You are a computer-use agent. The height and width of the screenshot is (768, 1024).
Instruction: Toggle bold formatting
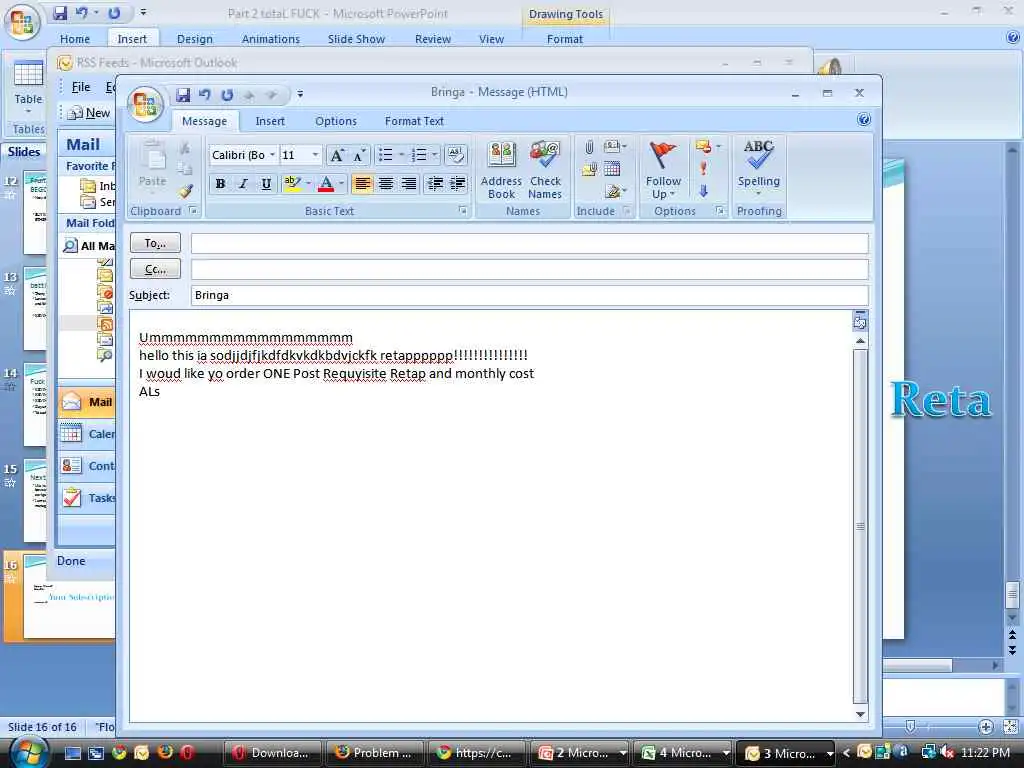221,184
